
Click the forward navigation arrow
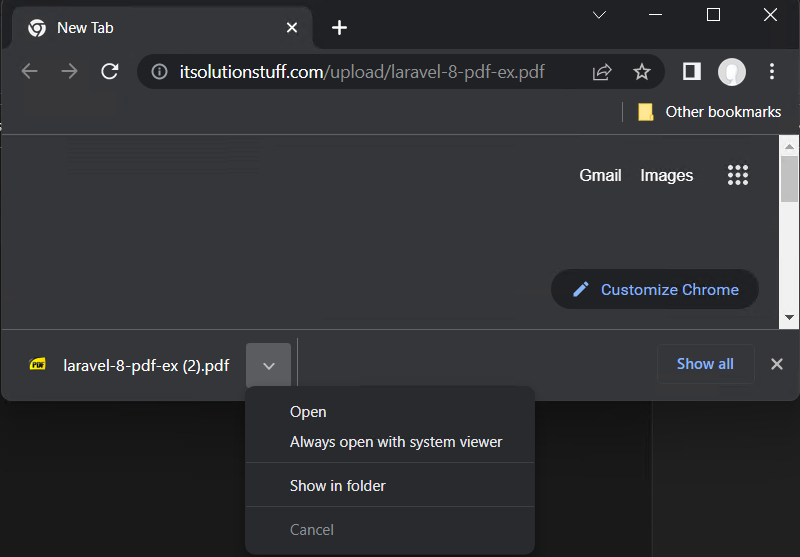pos(69,71)
